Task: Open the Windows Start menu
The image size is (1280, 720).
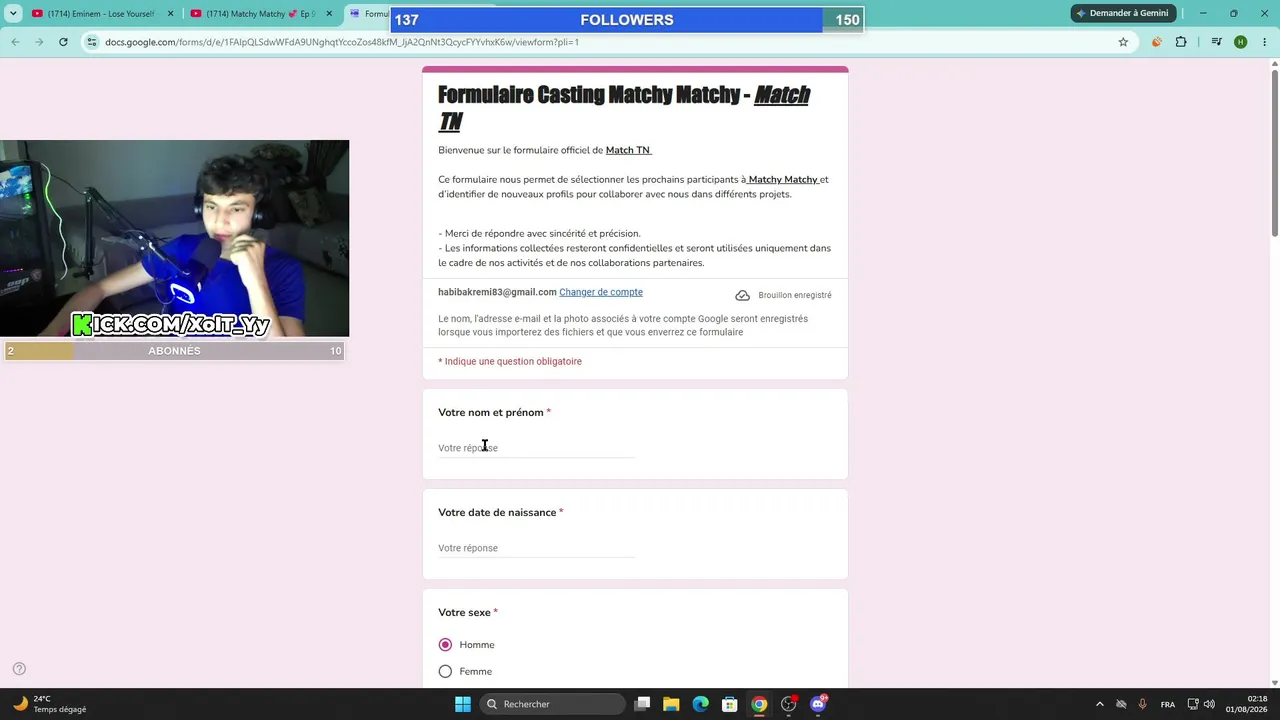Action: (x=463, y=704)
